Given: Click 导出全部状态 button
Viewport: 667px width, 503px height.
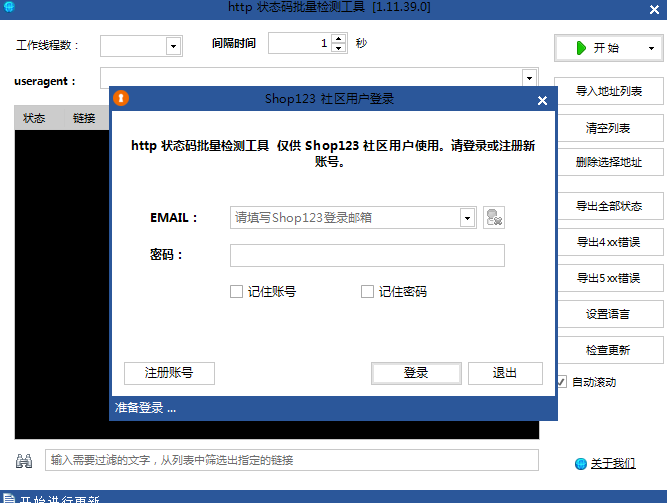Looking at the screenshot, I should coord(609,206).
